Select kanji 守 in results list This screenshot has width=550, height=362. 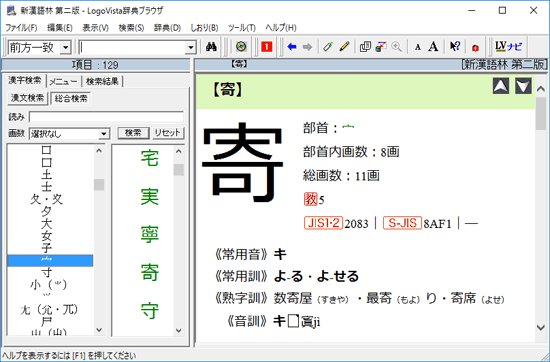tap(149, 311)
